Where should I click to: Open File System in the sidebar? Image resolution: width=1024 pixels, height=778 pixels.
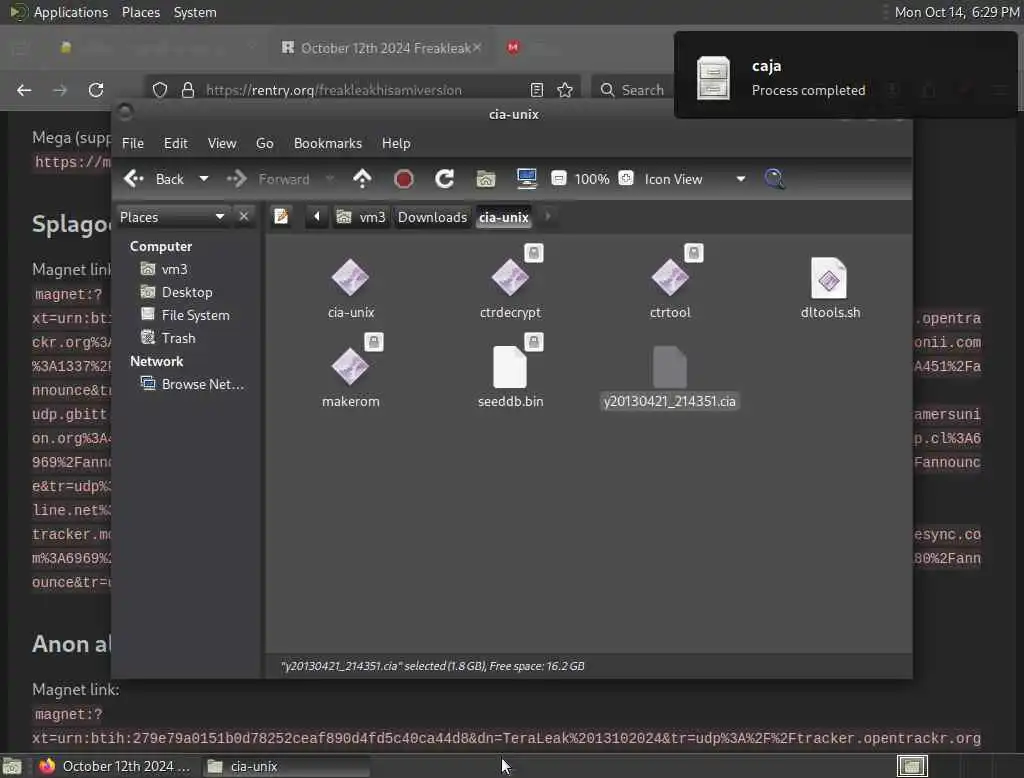click(x=195, y=315)
